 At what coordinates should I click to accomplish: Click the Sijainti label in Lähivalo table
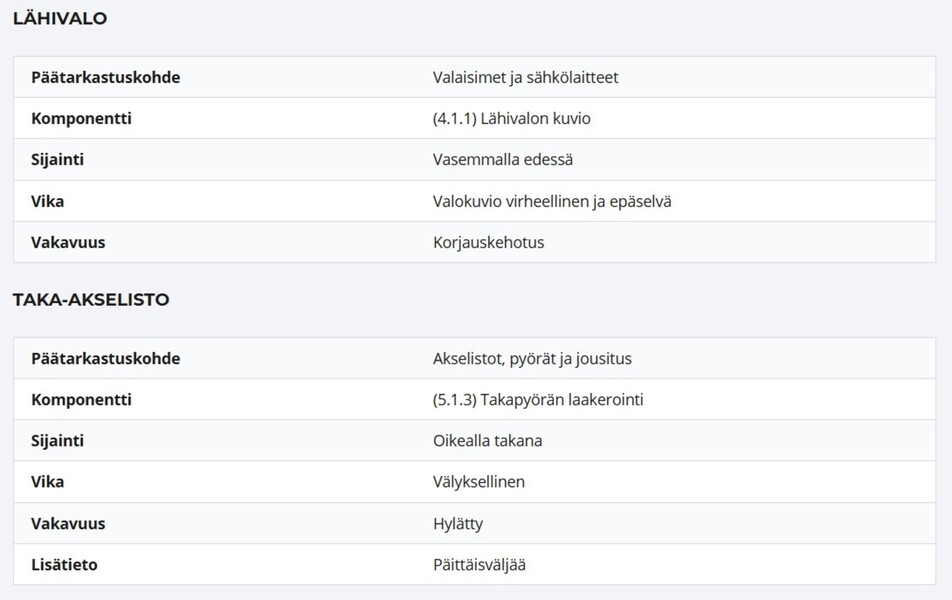[x=58, y=160]
